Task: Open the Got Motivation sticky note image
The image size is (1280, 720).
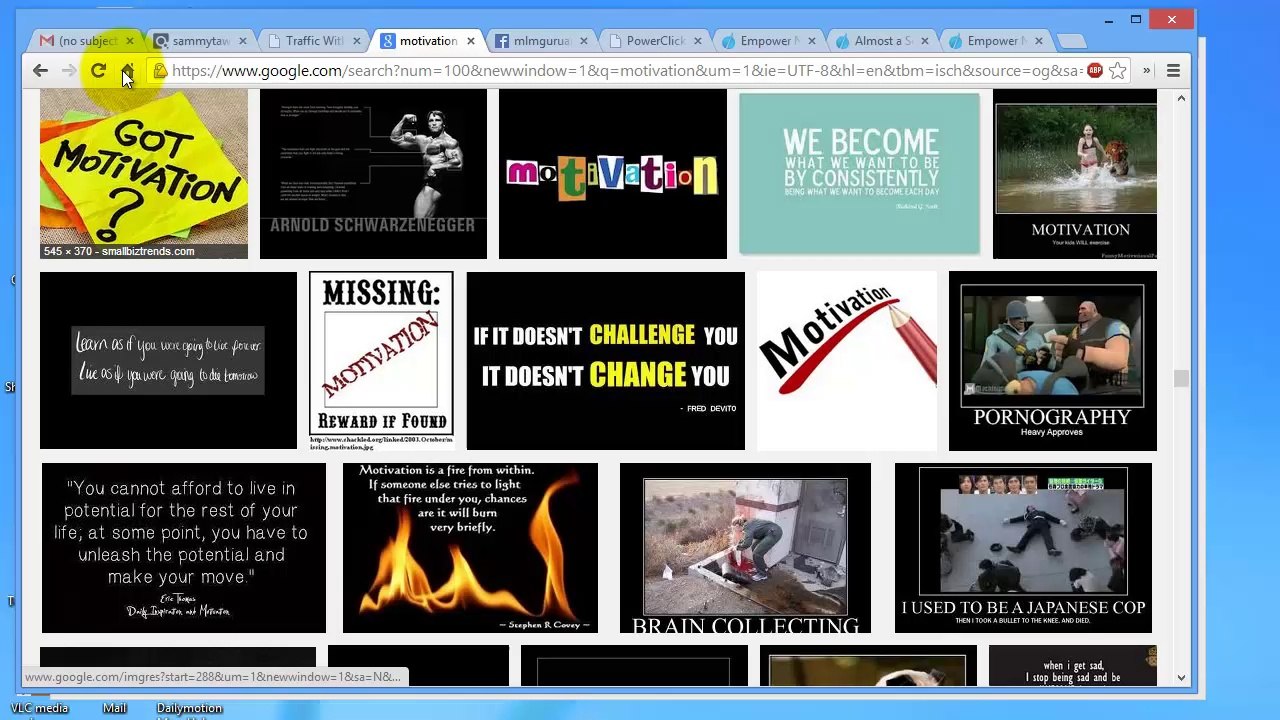Action: [x=144, y=174]
